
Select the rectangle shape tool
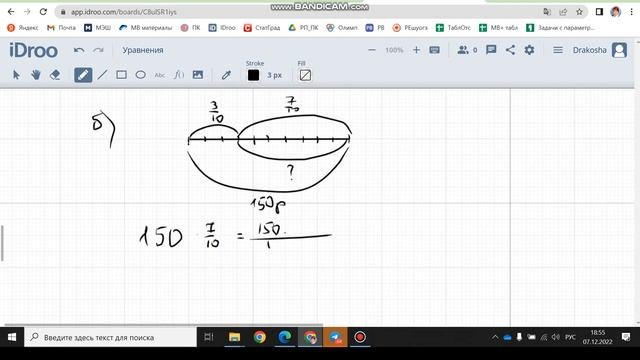coord(121,75)
